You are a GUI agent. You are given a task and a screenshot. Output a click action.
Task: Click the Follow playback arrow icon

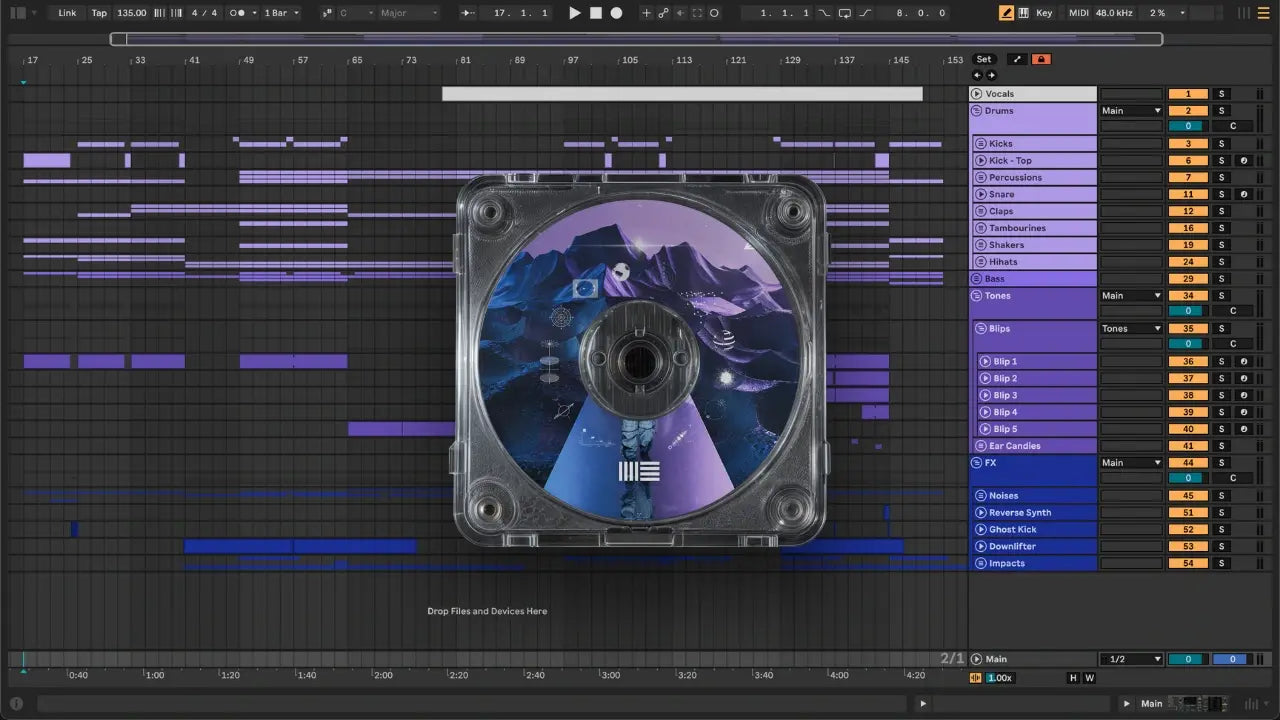click(468, 13)
